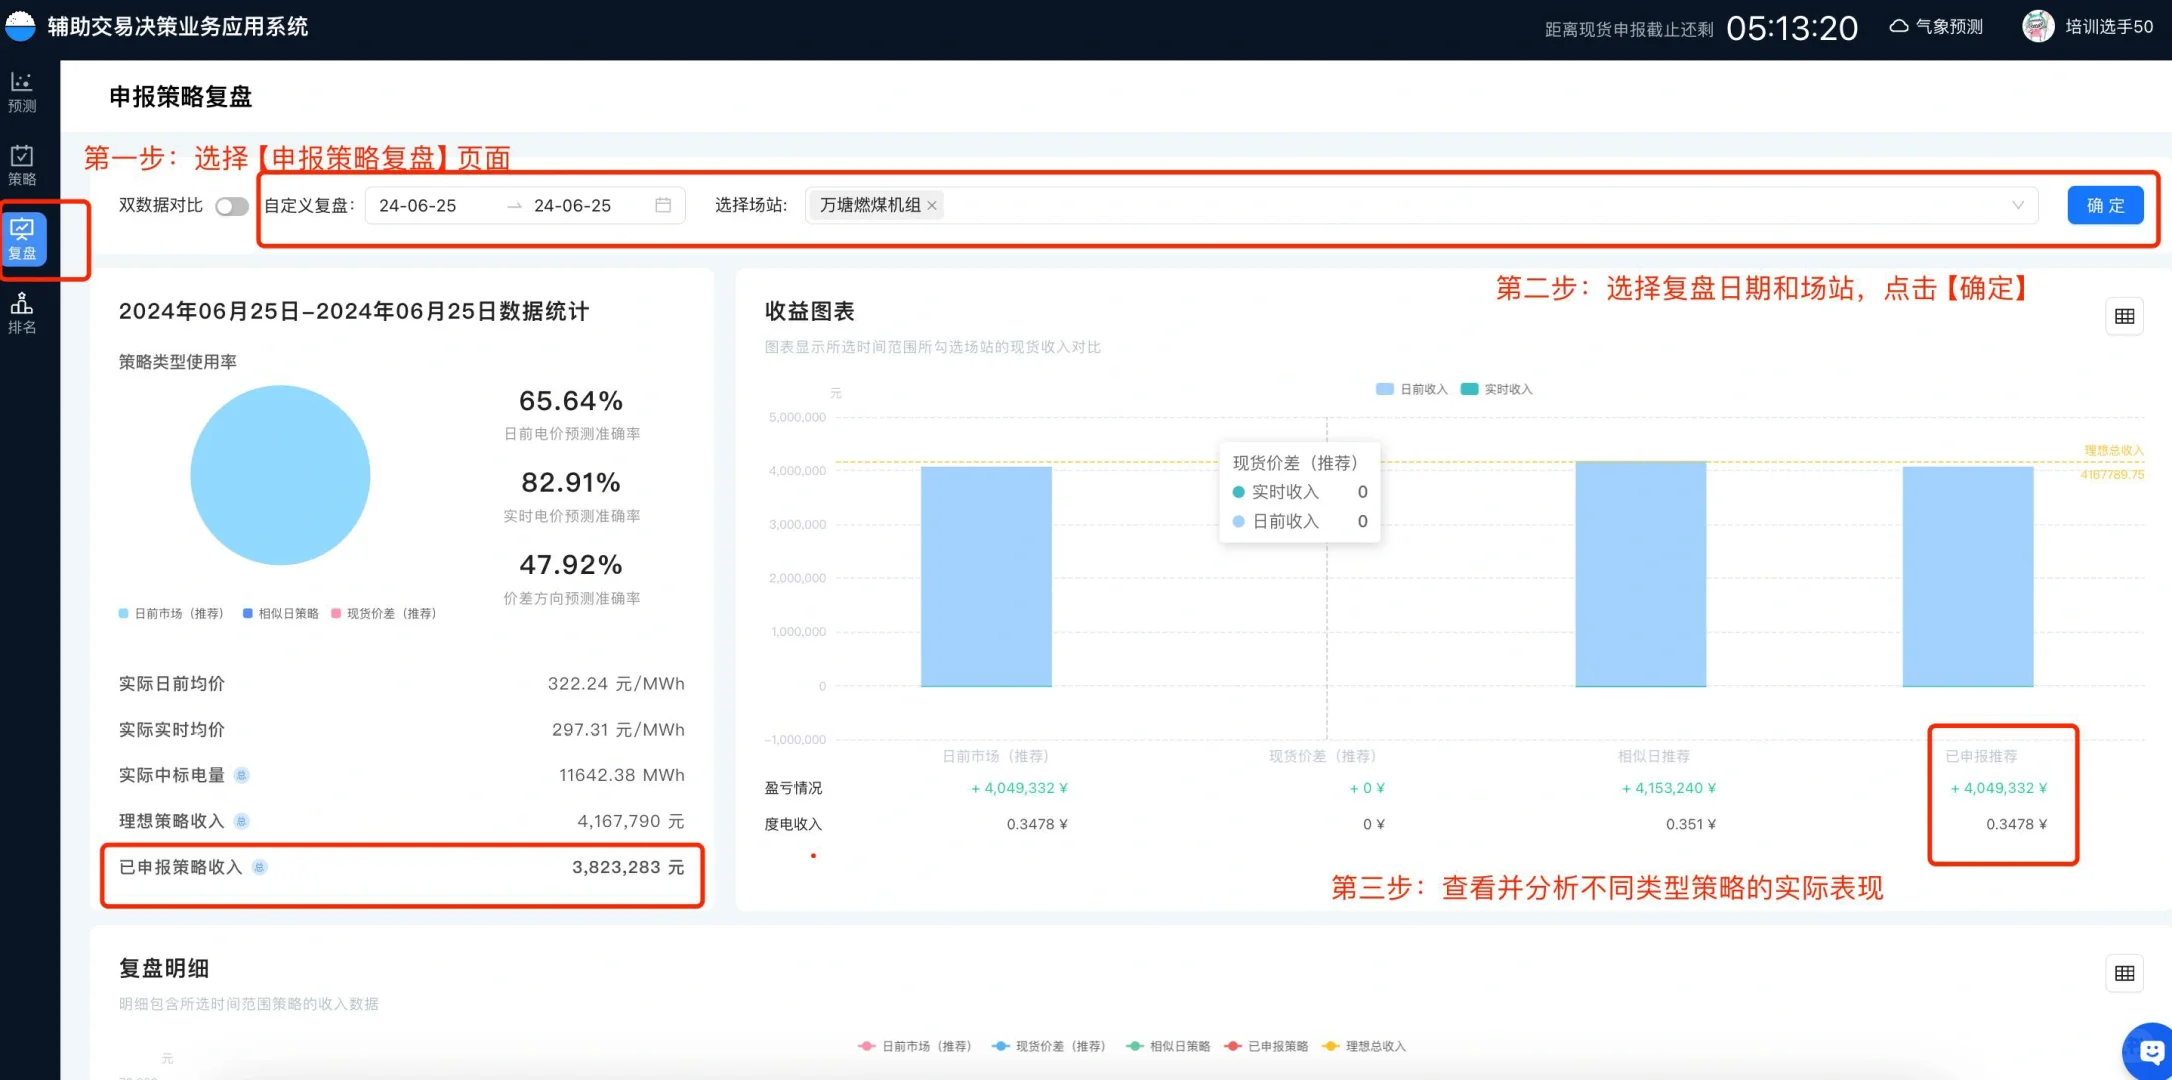Open the 排名 ranking sidebar icon

[22, 312]
